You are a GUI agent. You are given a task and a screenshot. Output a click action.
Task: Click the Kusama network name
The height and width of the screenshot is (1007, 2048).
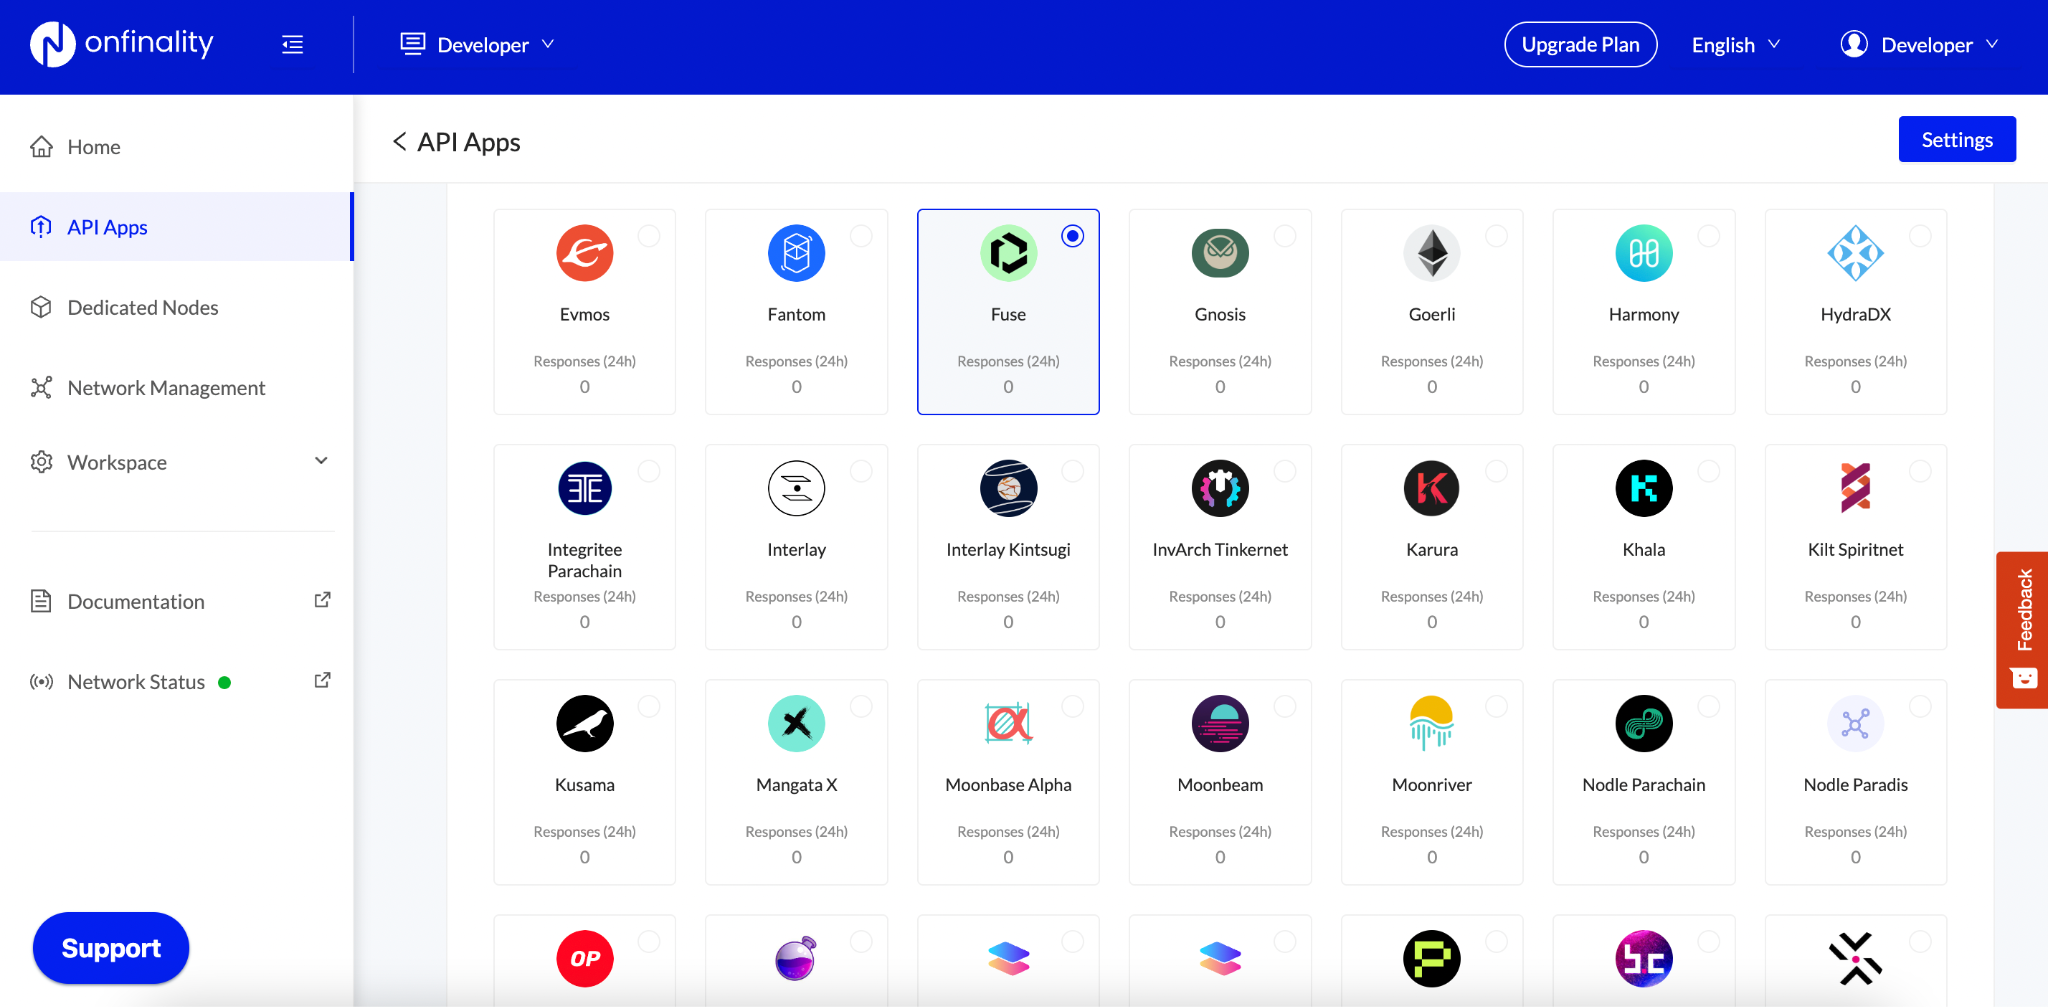coord(585,785)
